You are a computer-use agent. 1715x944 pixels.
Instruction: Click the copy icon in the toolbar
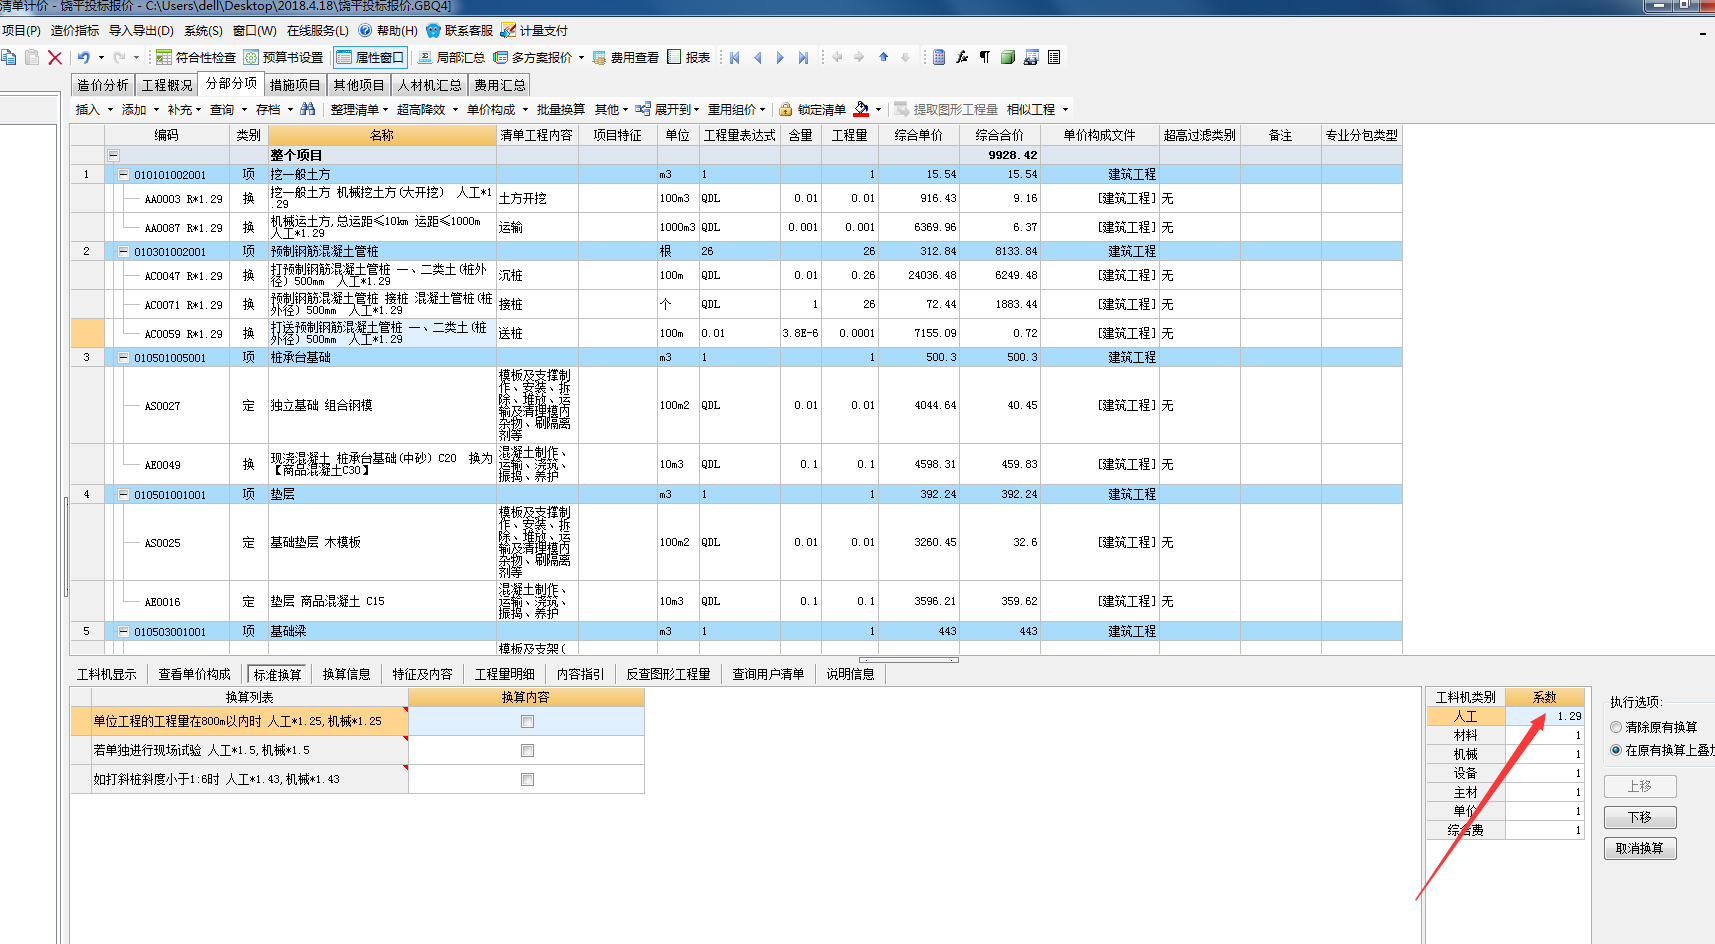(x=9, y=57)
